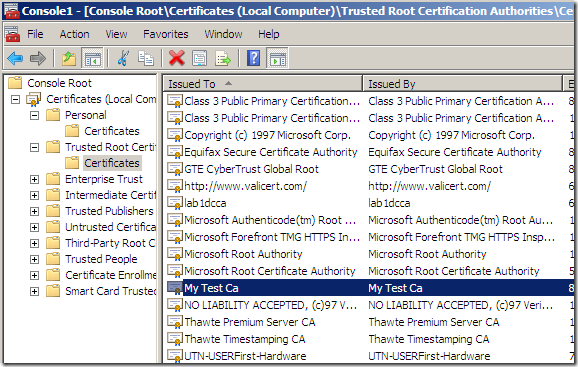This screenshot has width=578, height=367.
Task: Expand the Trusted Publishers node
Action: (34, 212)
